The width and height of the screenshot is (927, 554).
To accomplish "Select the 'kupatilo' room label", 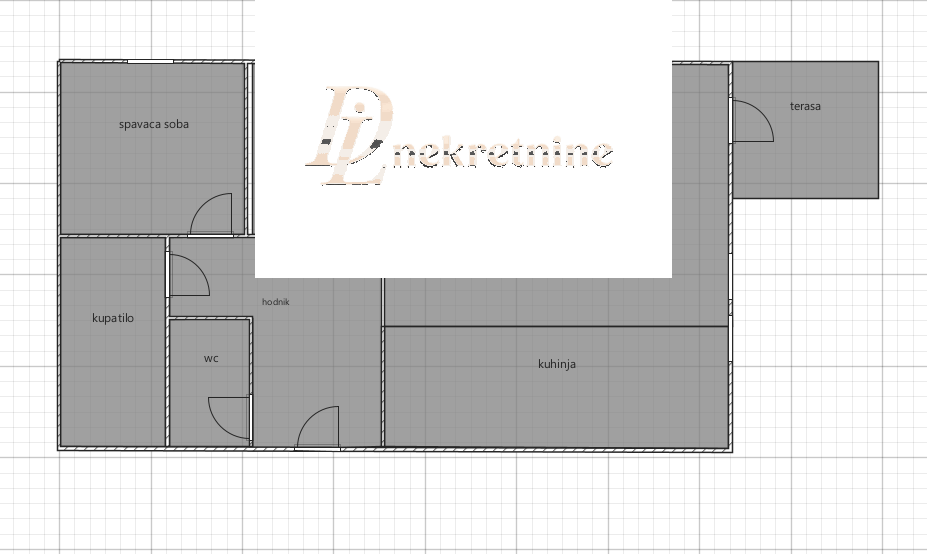I will [x=113, y=318].
